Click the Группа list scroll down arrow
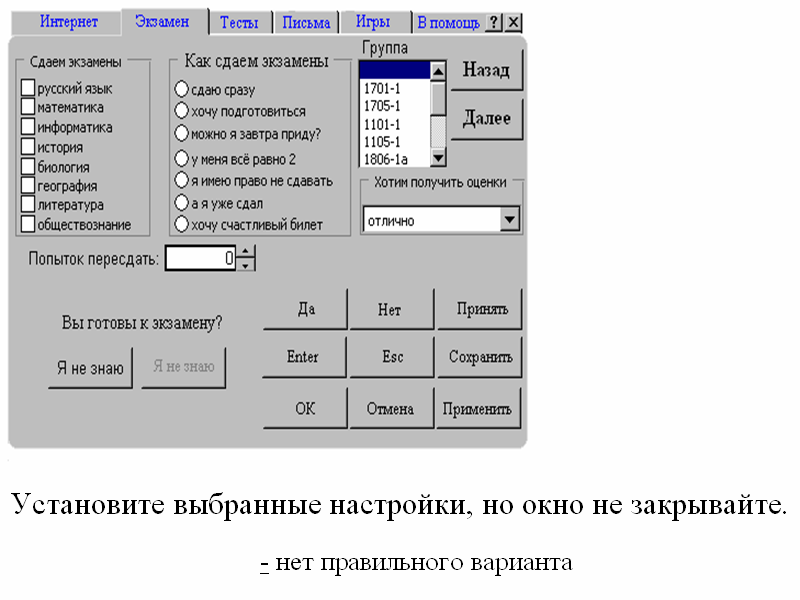The height and width of the screenshot is (600, 800). (438, 158)
